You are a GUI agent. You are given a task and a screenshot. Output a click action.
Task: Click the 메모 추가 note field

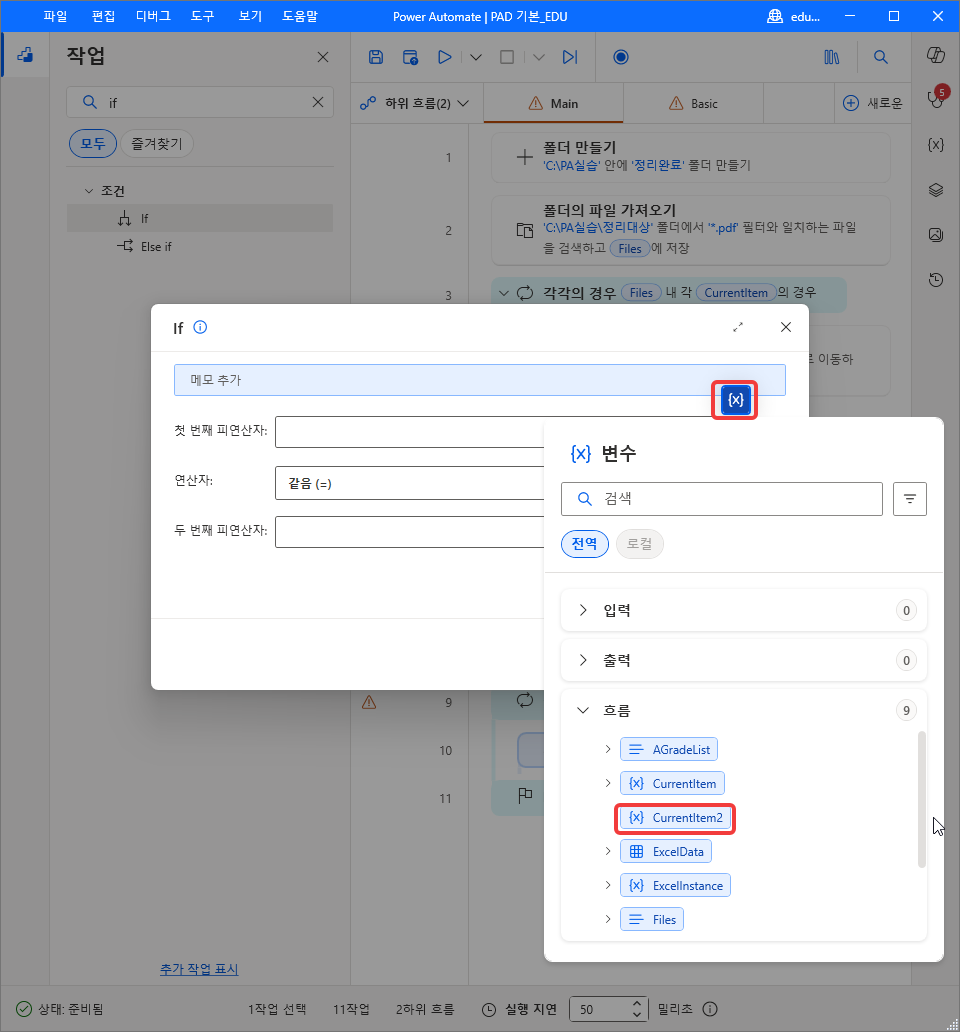(x=480, y=380)
